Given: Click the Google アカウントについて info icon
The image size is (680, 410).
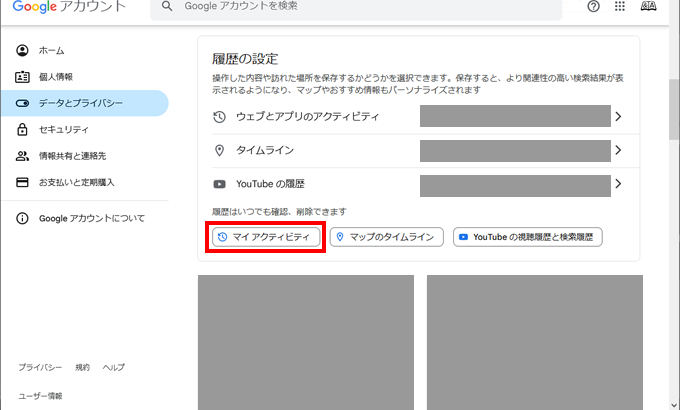Looking at the screenshot, I should pyautogui.click(x=22, y=218).
